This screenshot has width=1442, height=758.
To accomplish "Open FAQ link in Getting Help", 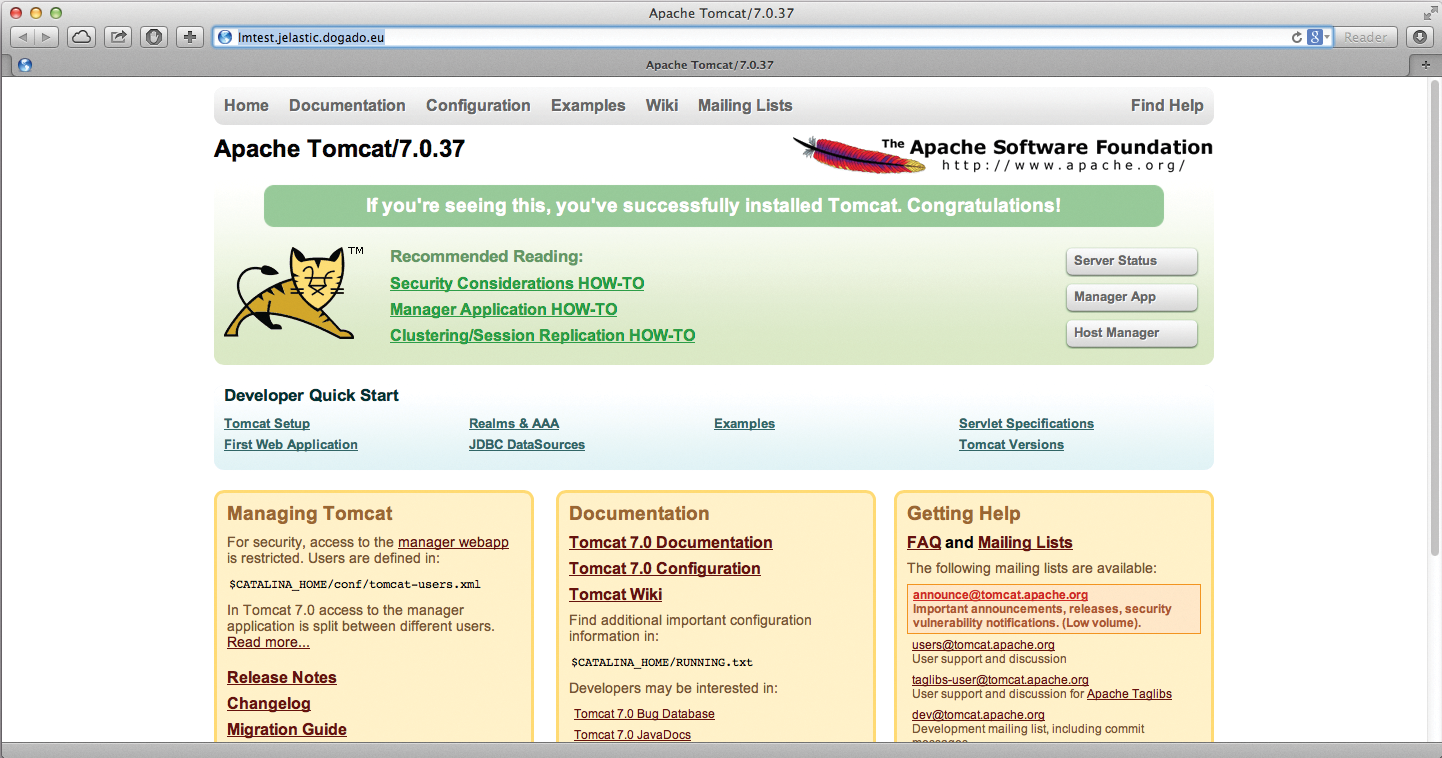I will click(924, 542).
